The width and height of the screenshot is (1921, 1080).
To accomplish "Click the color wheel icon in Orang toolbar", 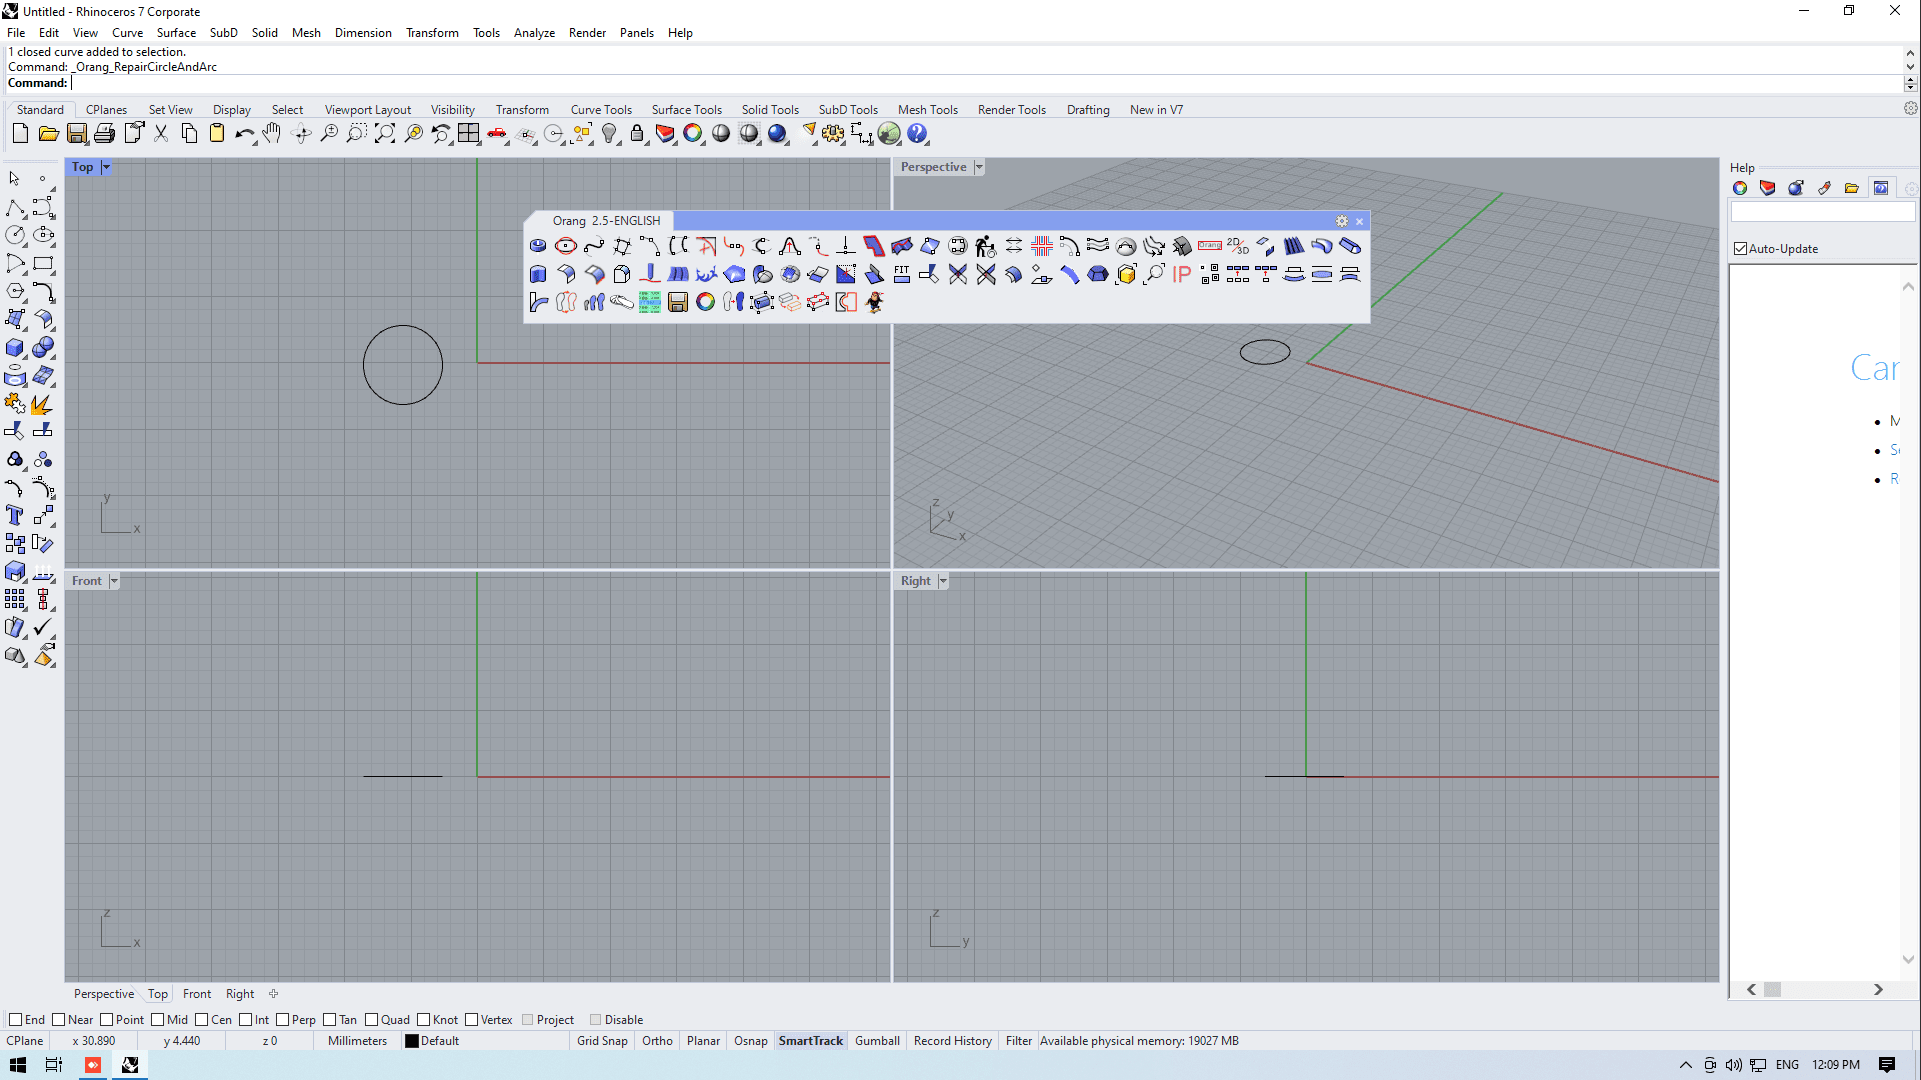I will tap(706, 302).
